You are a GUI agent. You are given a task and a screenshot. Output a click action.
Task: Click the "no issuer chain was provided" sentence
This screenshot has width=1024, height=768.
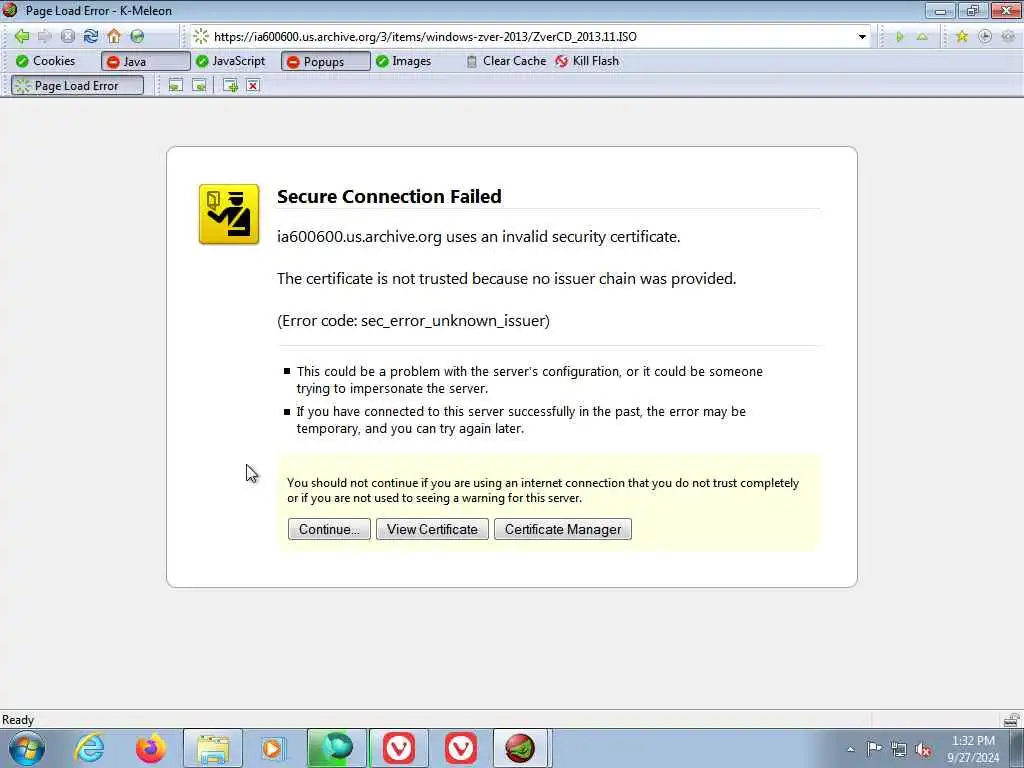507,279
